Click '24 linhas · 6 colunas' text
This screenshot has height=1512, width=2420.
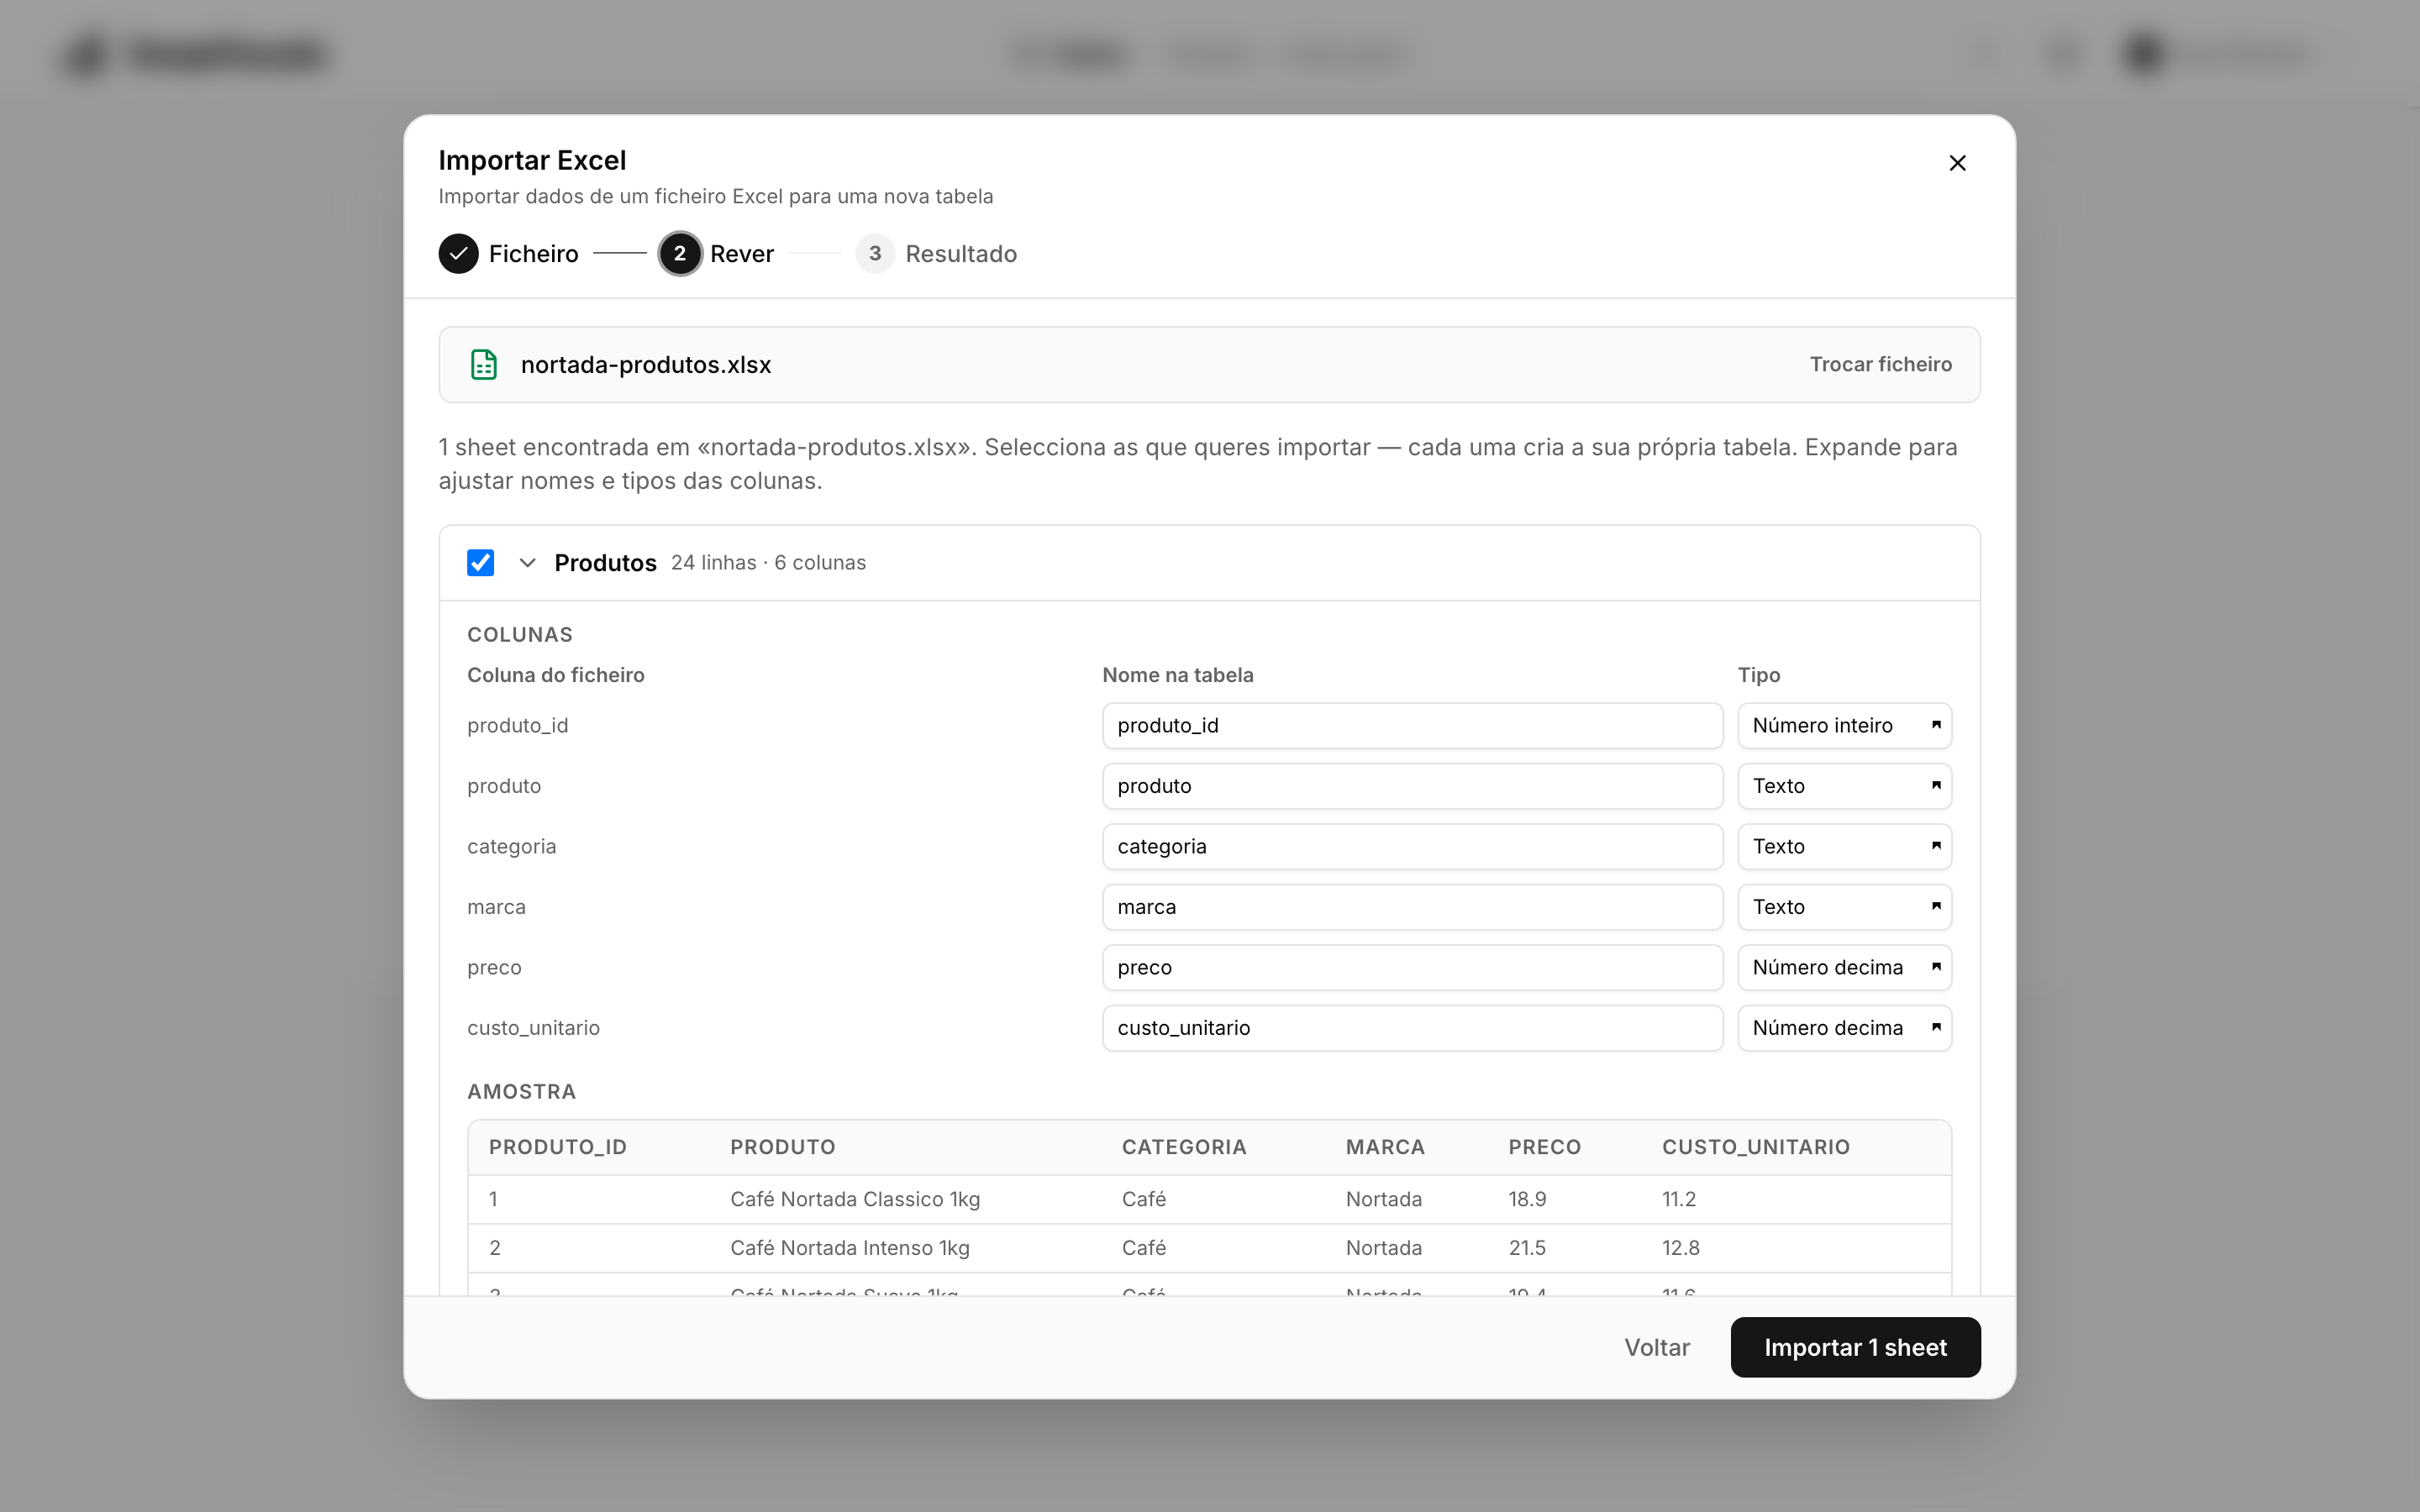click(x=768, y=563)
